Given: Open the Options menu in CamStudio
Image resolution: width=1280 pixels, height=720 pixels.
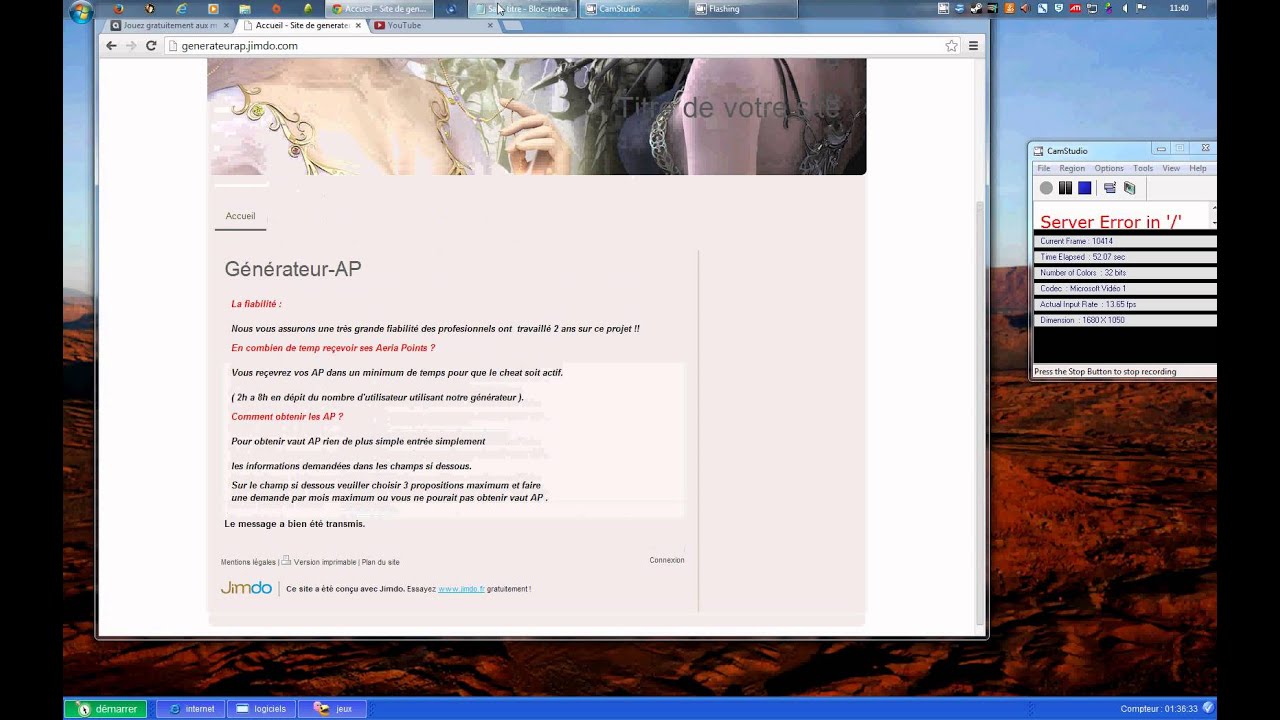Looking at the screenshot, I should tap(1109, 168).
